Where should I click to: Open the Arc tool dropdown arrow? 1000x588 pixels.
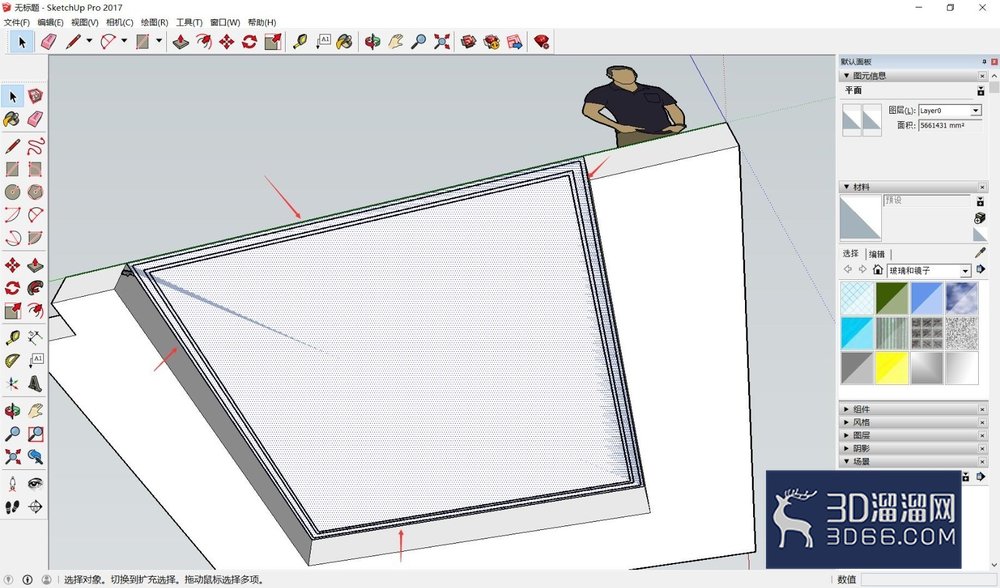pos(124,41)
